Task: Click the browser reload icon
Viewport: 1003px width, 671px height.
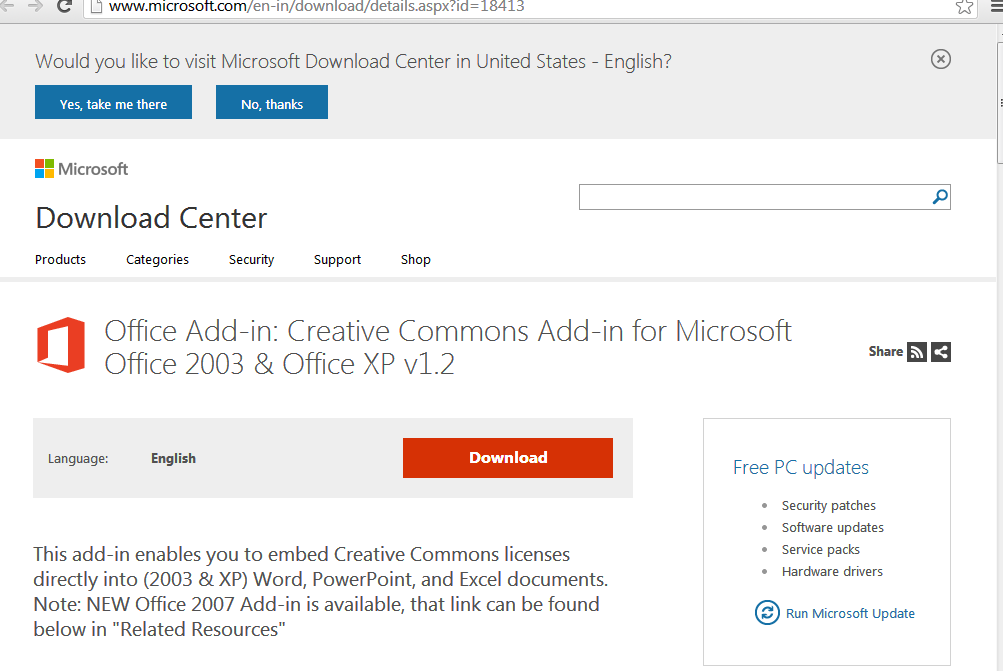Action: (64, 6)
